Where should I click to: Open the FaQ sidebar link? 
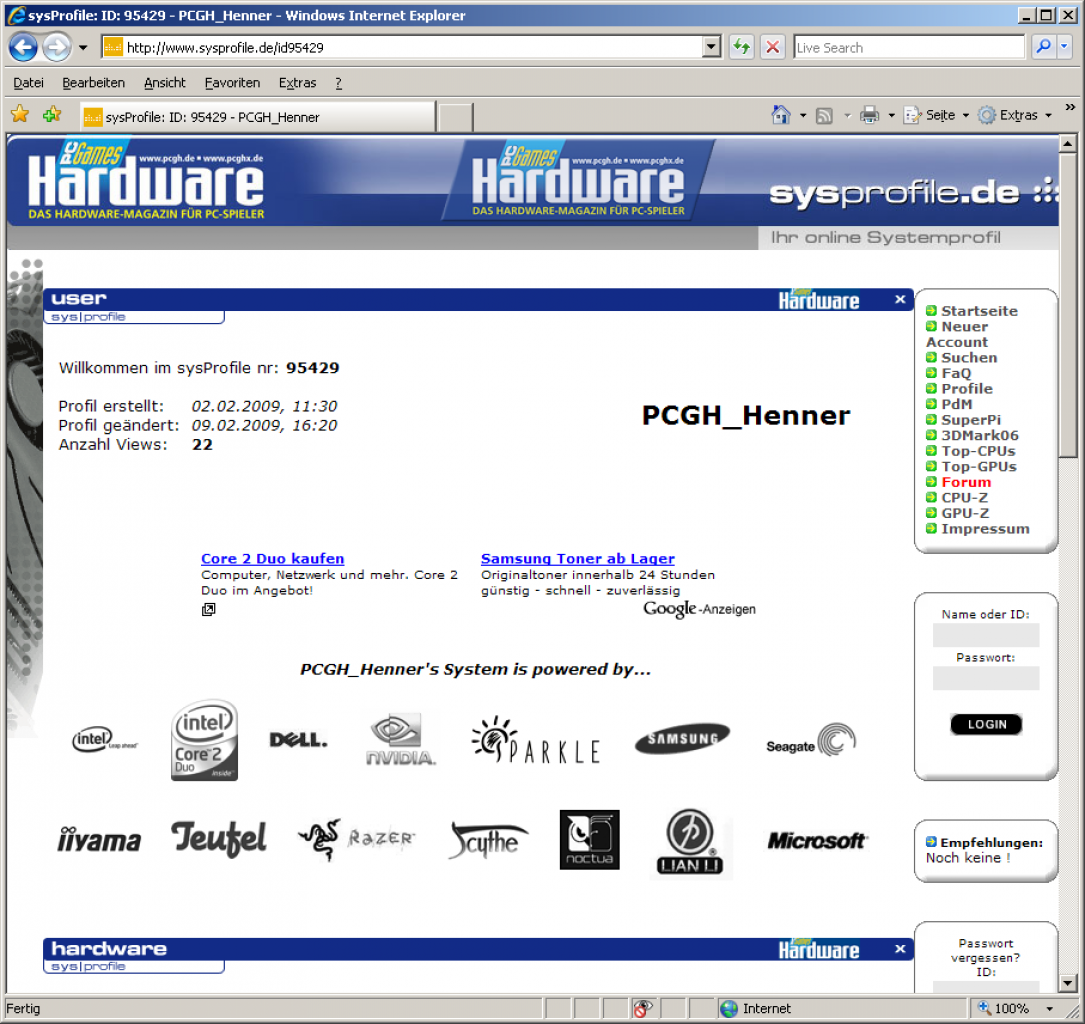click(956, 373)
